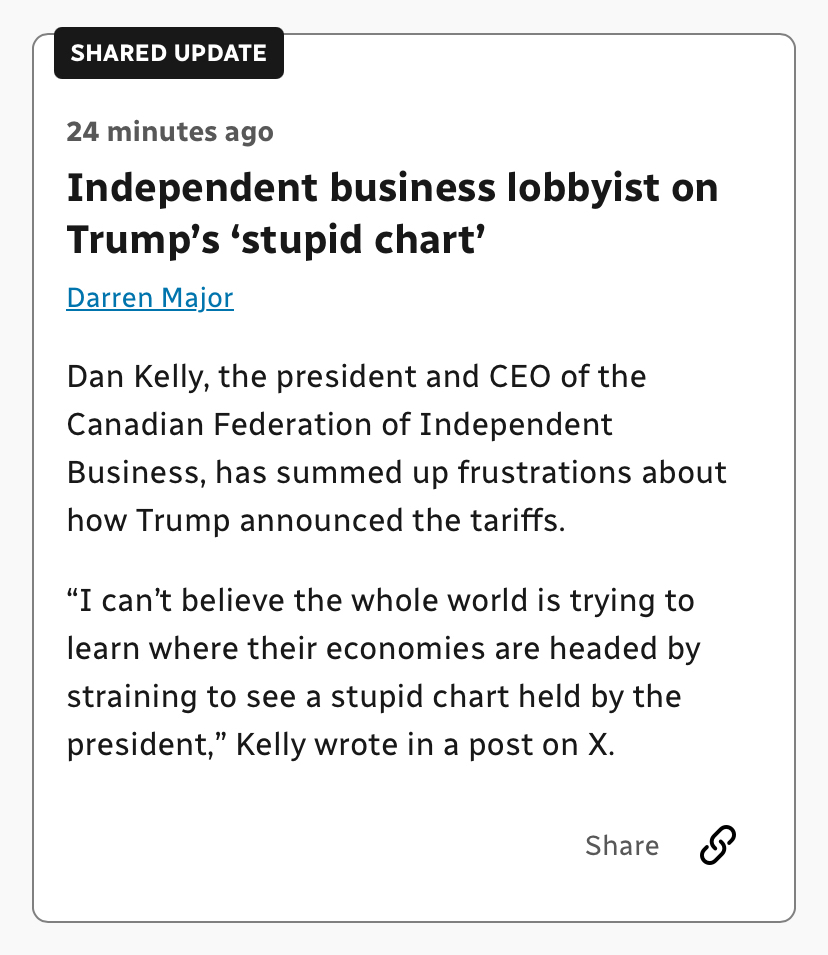Click the headline about Trump's 'stupid chart'
Image resolution: width=828 pixels, height=955 pixels.
pyautogui.click(x=392, y=213)
